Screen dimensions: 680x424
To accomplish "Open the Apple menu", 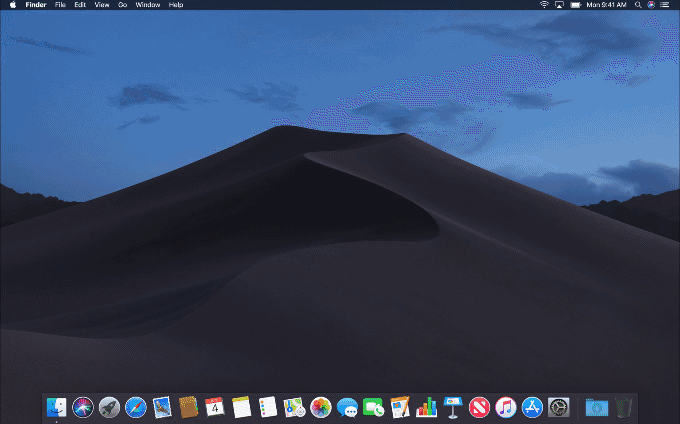I will click(13, 5).
